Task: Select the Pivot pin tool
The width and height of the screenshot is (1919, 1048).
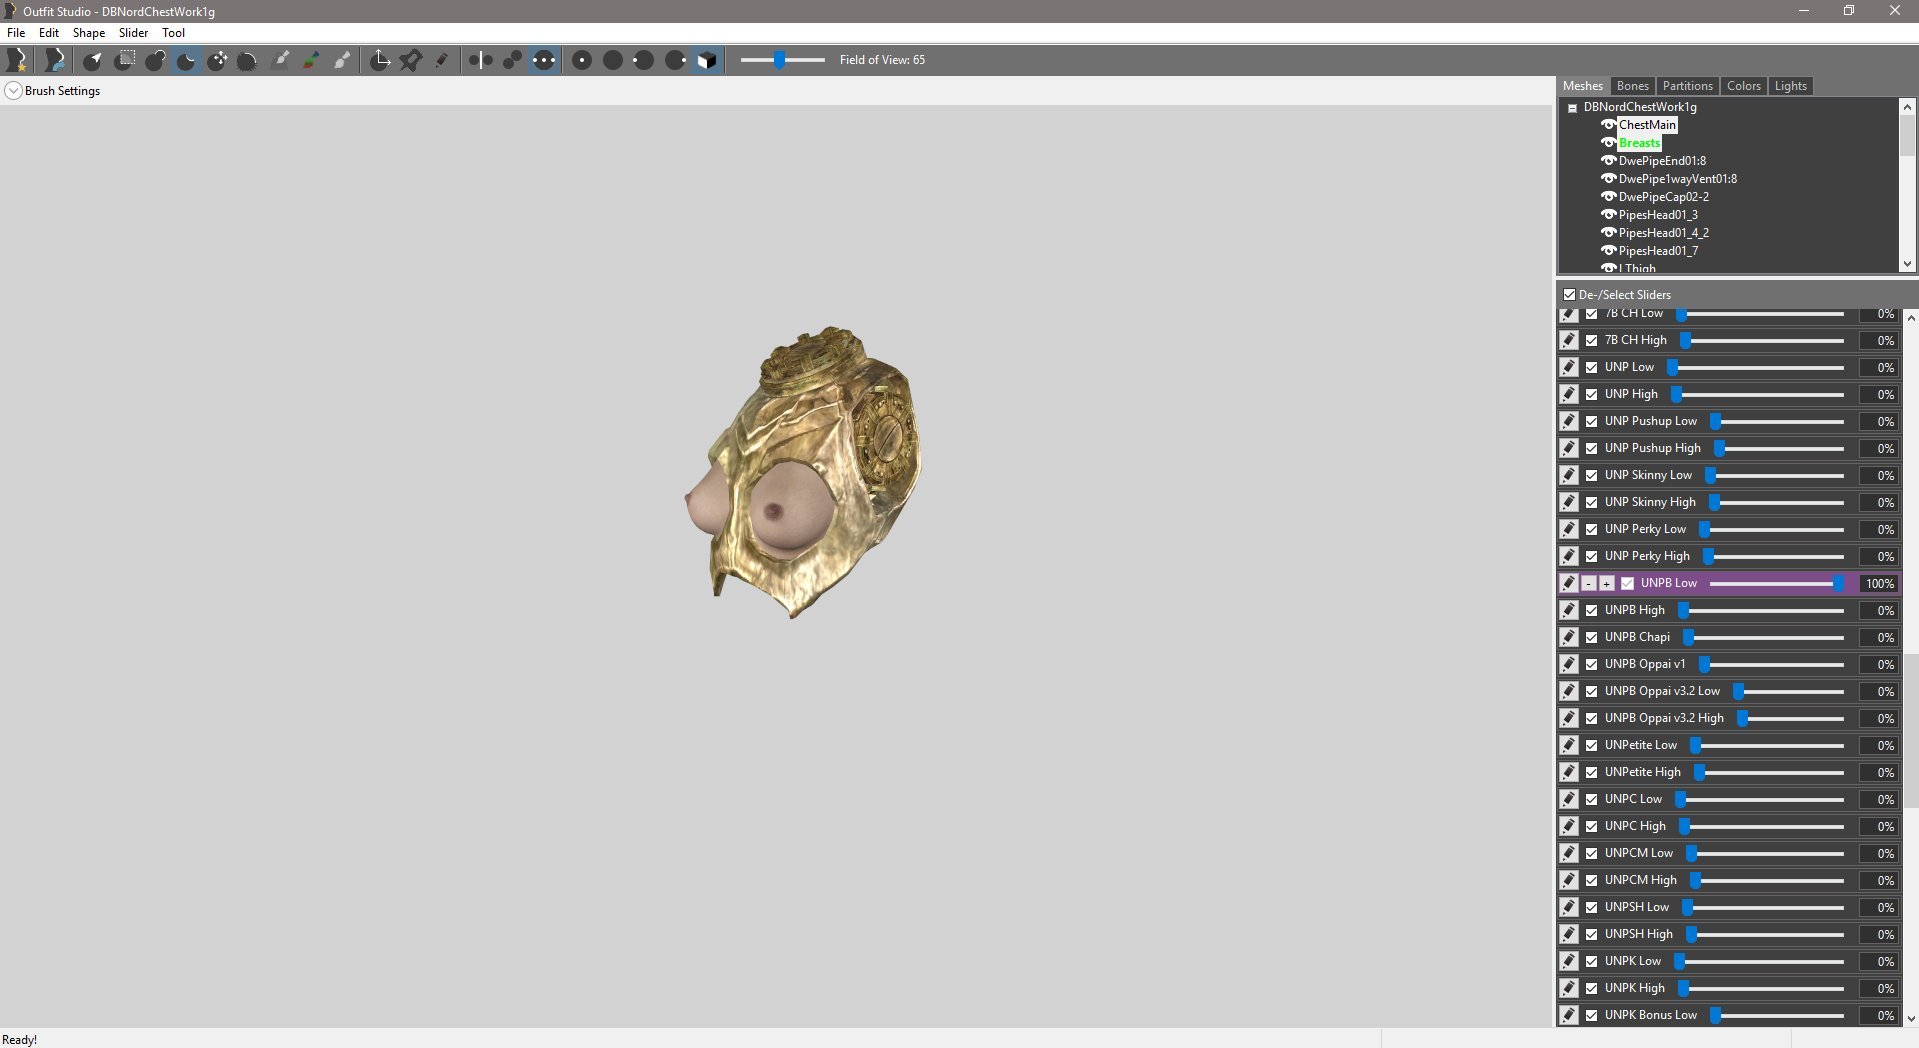Action: 410,61
